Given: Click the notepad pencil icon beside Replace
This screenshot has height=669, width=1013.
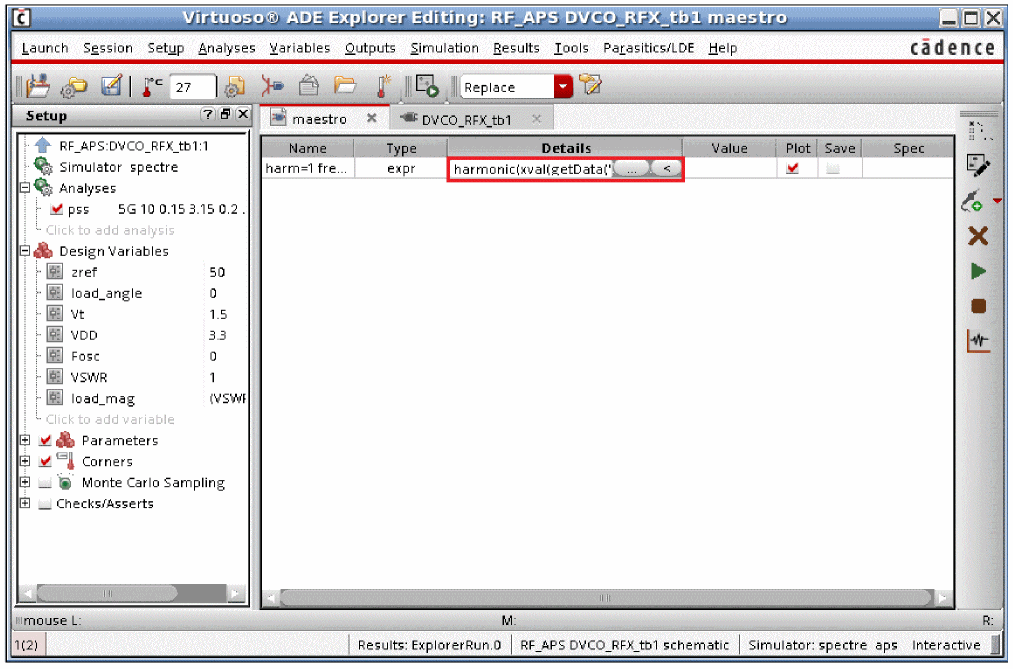Looking at the screenshot, I should pyautogui.click(x=590, y=85).
